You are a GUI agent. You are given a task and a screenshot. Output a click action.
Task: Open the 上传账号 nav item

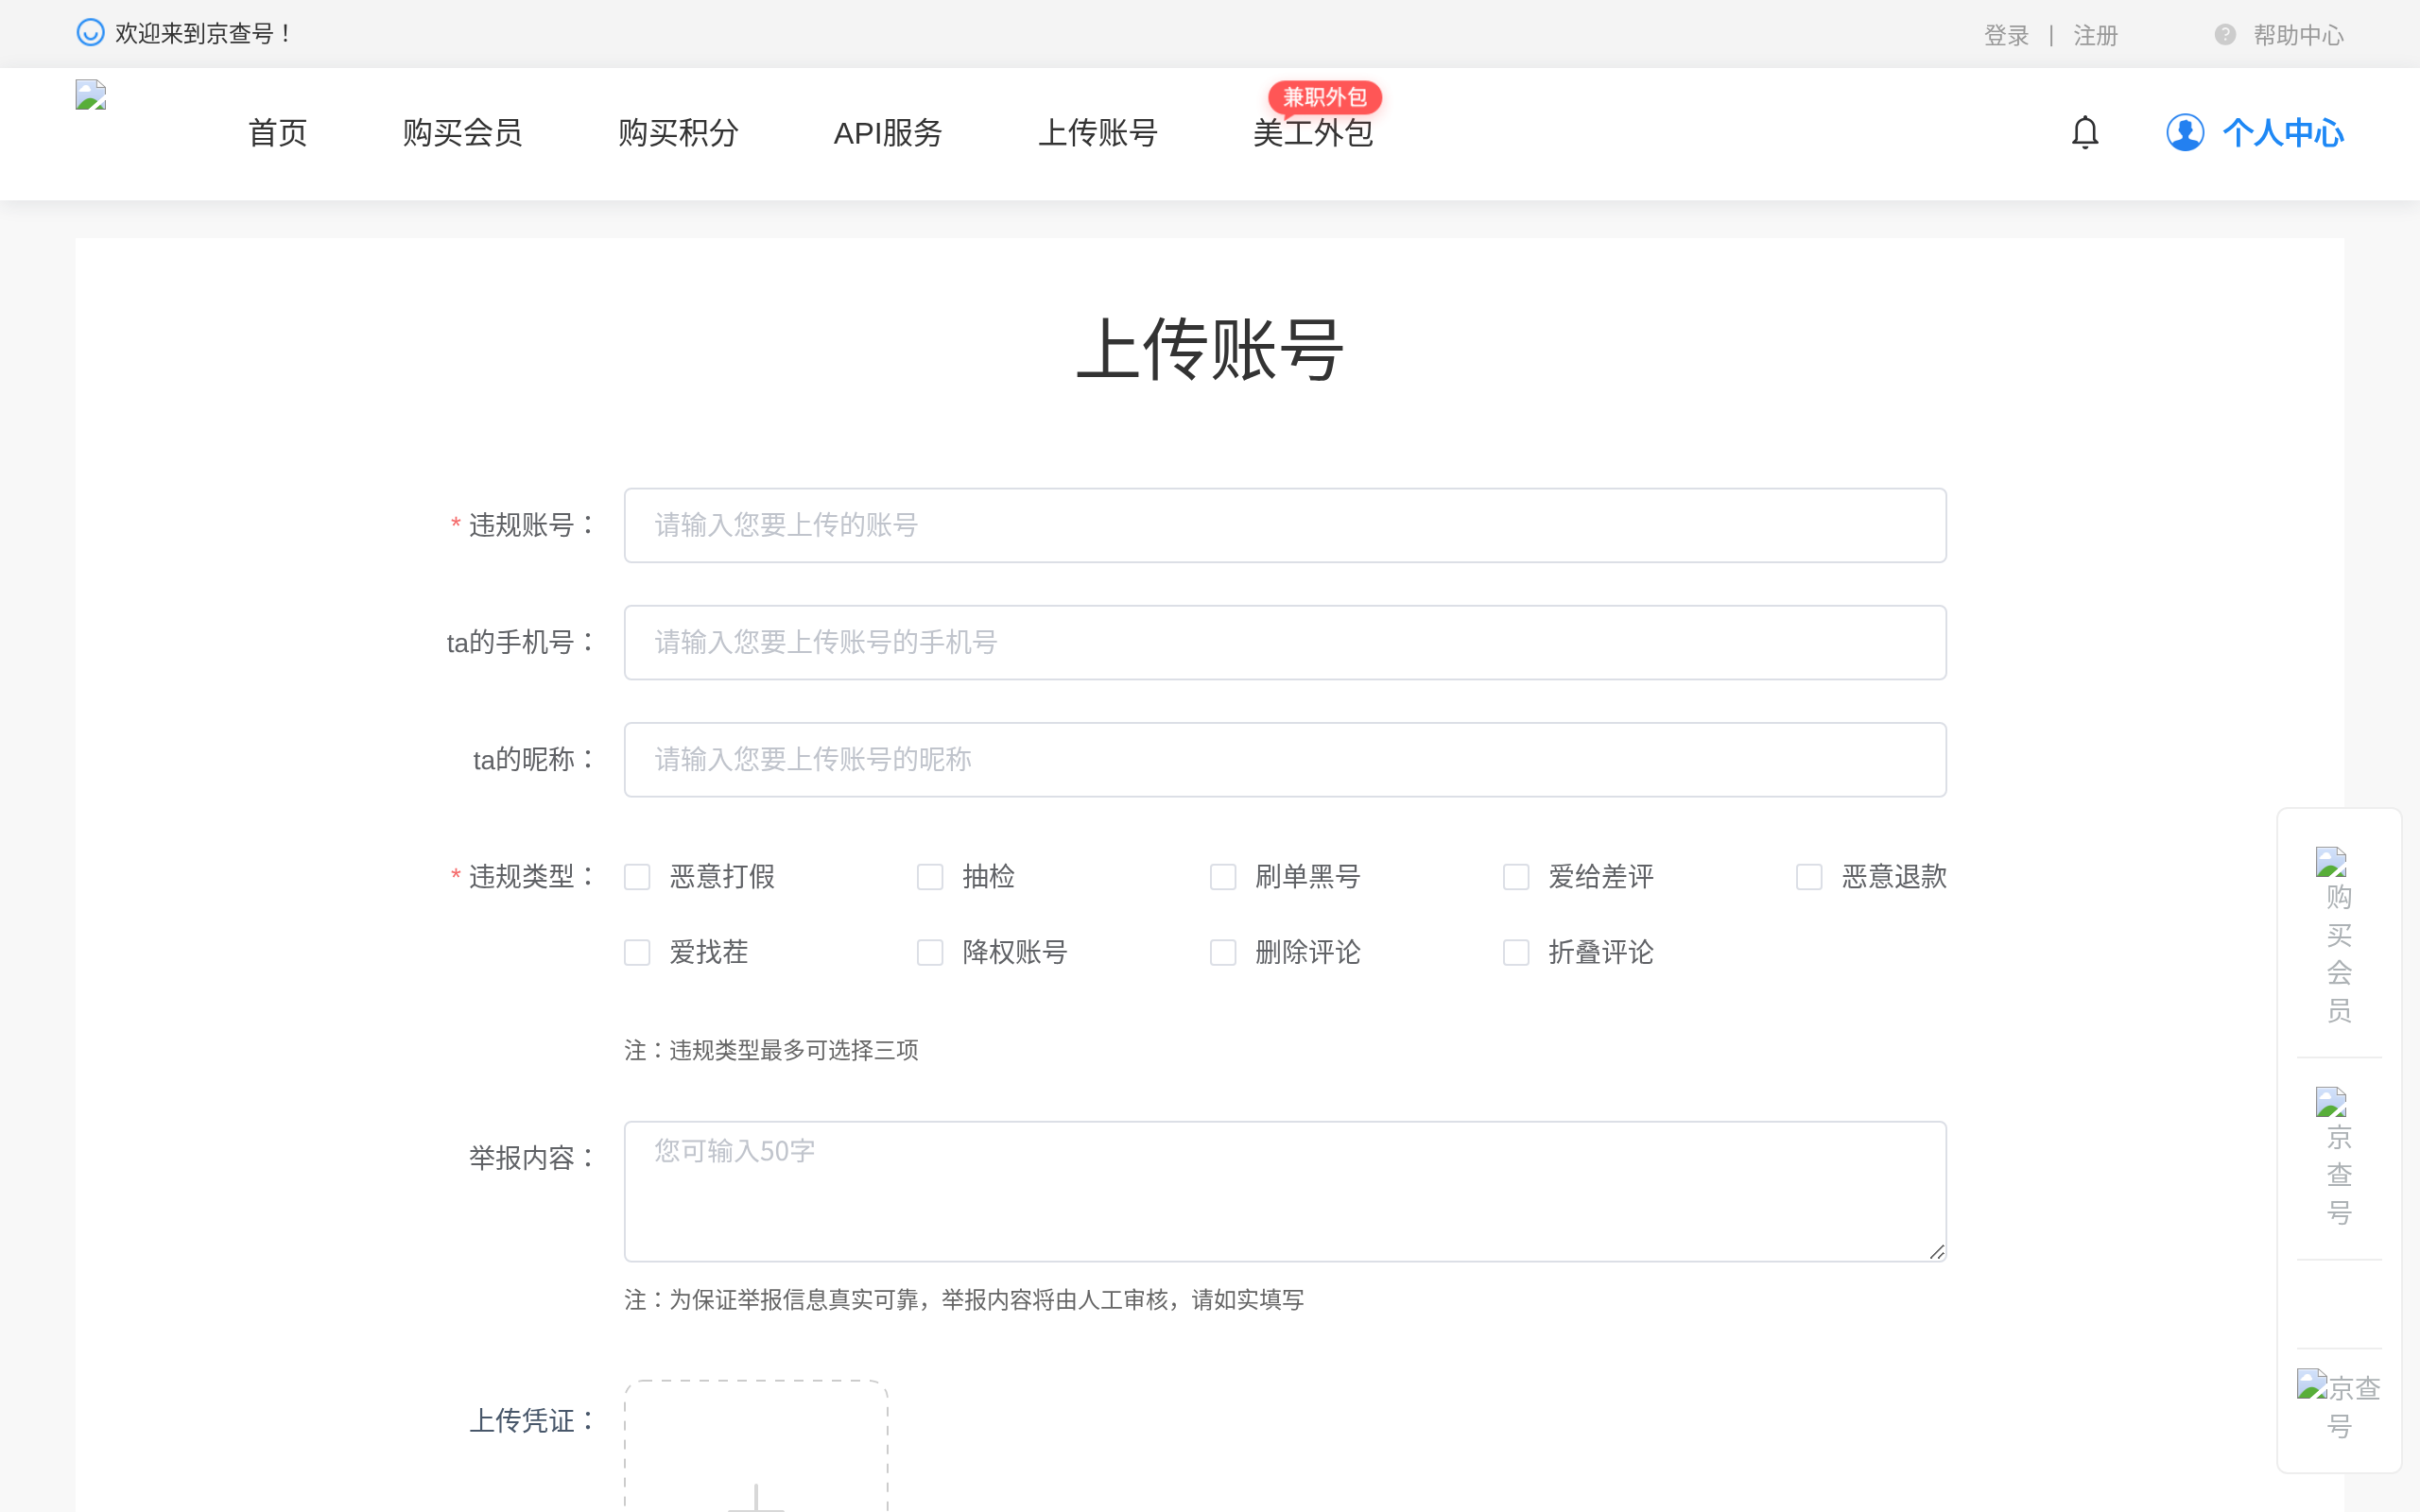click(1098, 133)
